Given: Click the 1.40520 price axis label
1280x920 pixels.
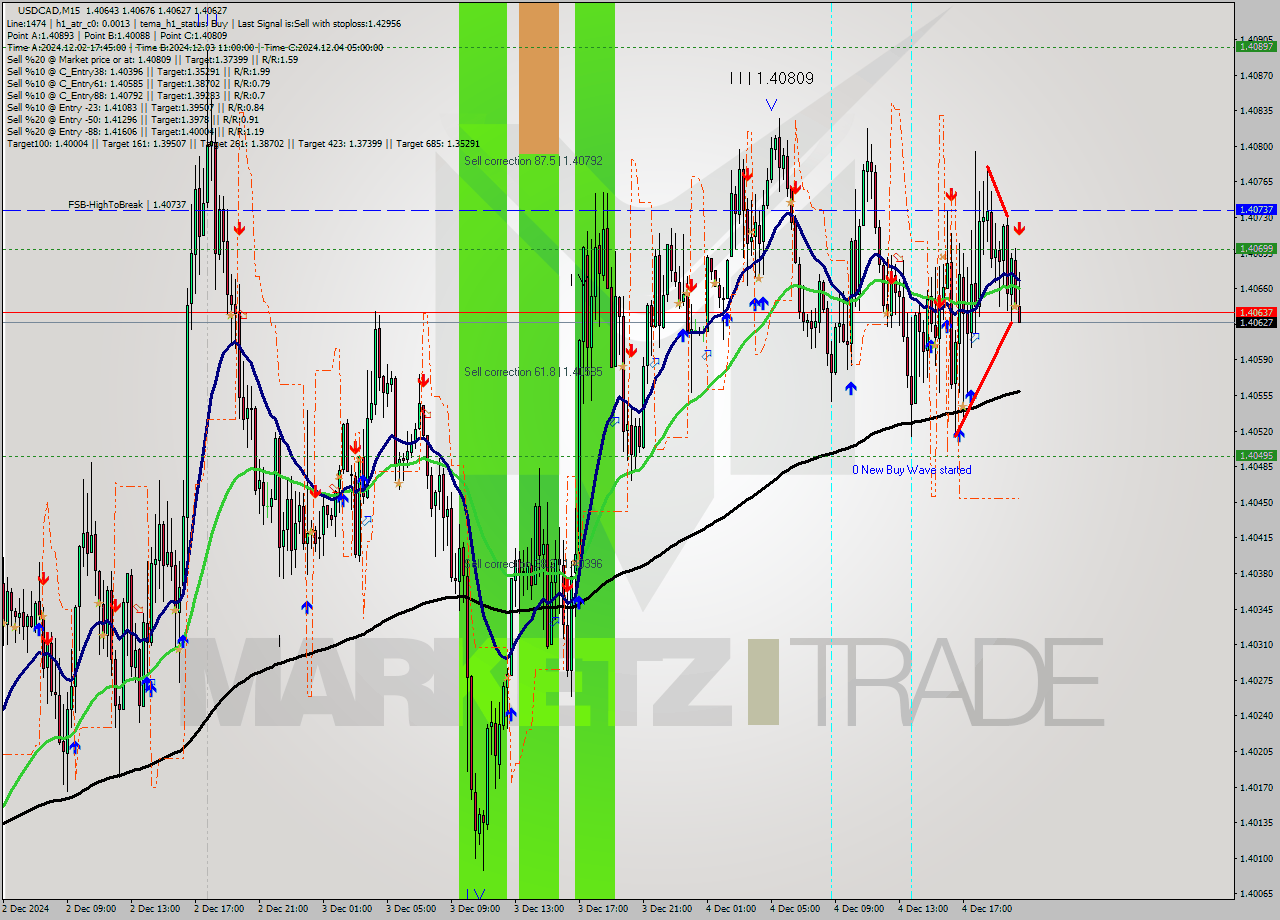Looking at the screenshot, I should tap(1256, 431).
